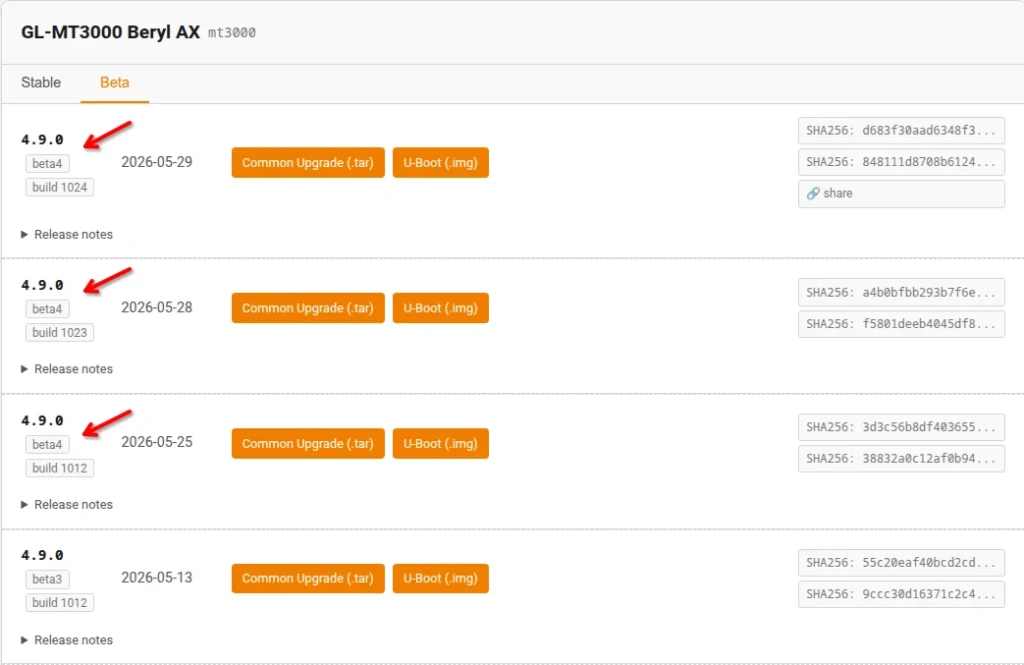Expand Release notes for 2026-05-25 release
The height and width of the screenshot is (665, 1024).
tap(67, 504)
